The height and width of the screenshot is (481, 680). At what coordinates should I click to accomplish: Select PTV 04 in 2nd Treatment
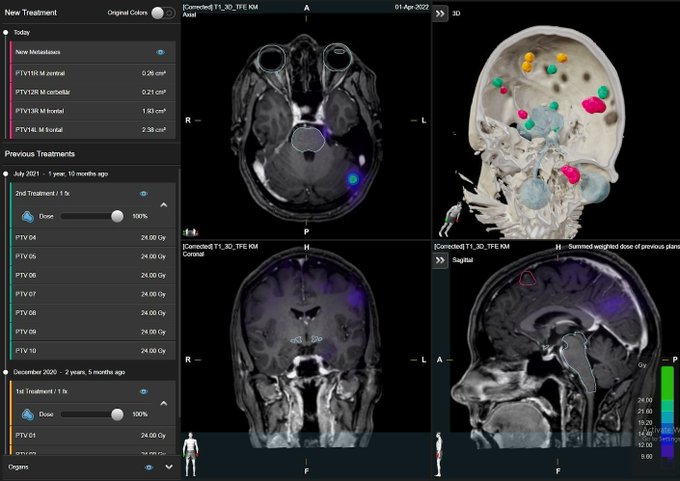(x=93, y=238)
